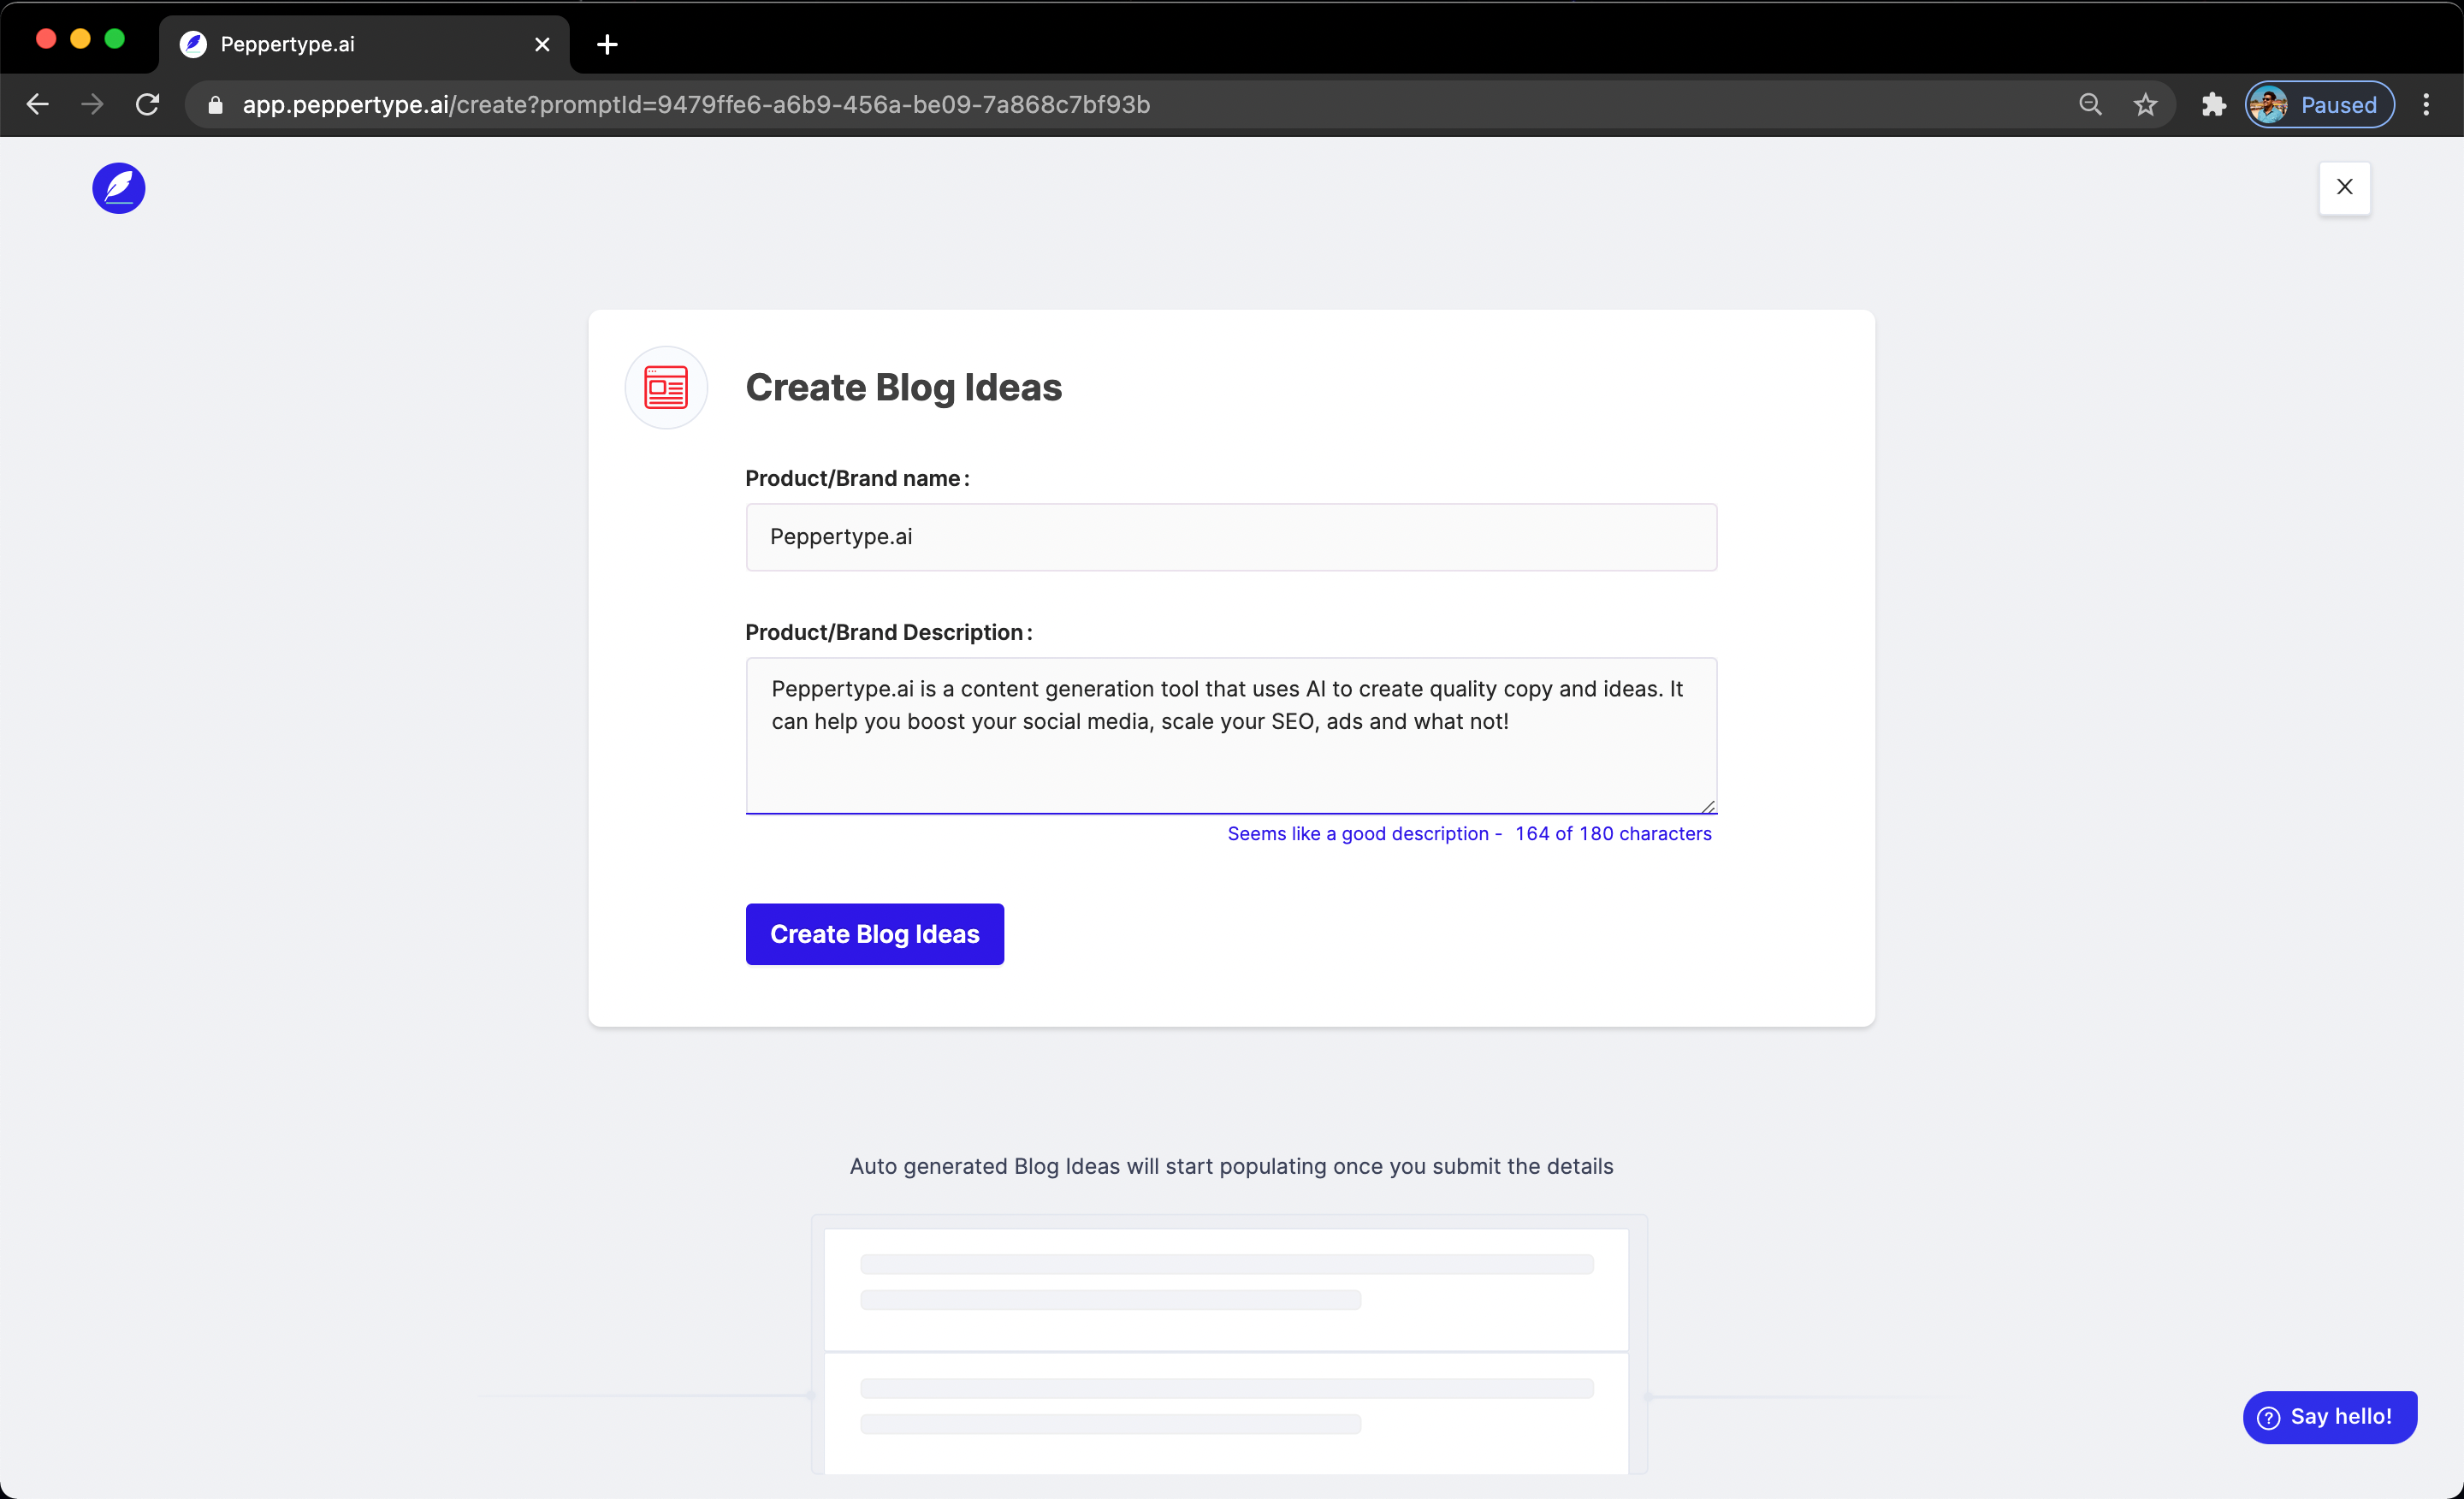
Task: Submit with Create Blog Ideas button
Action: tap(874, 933)
